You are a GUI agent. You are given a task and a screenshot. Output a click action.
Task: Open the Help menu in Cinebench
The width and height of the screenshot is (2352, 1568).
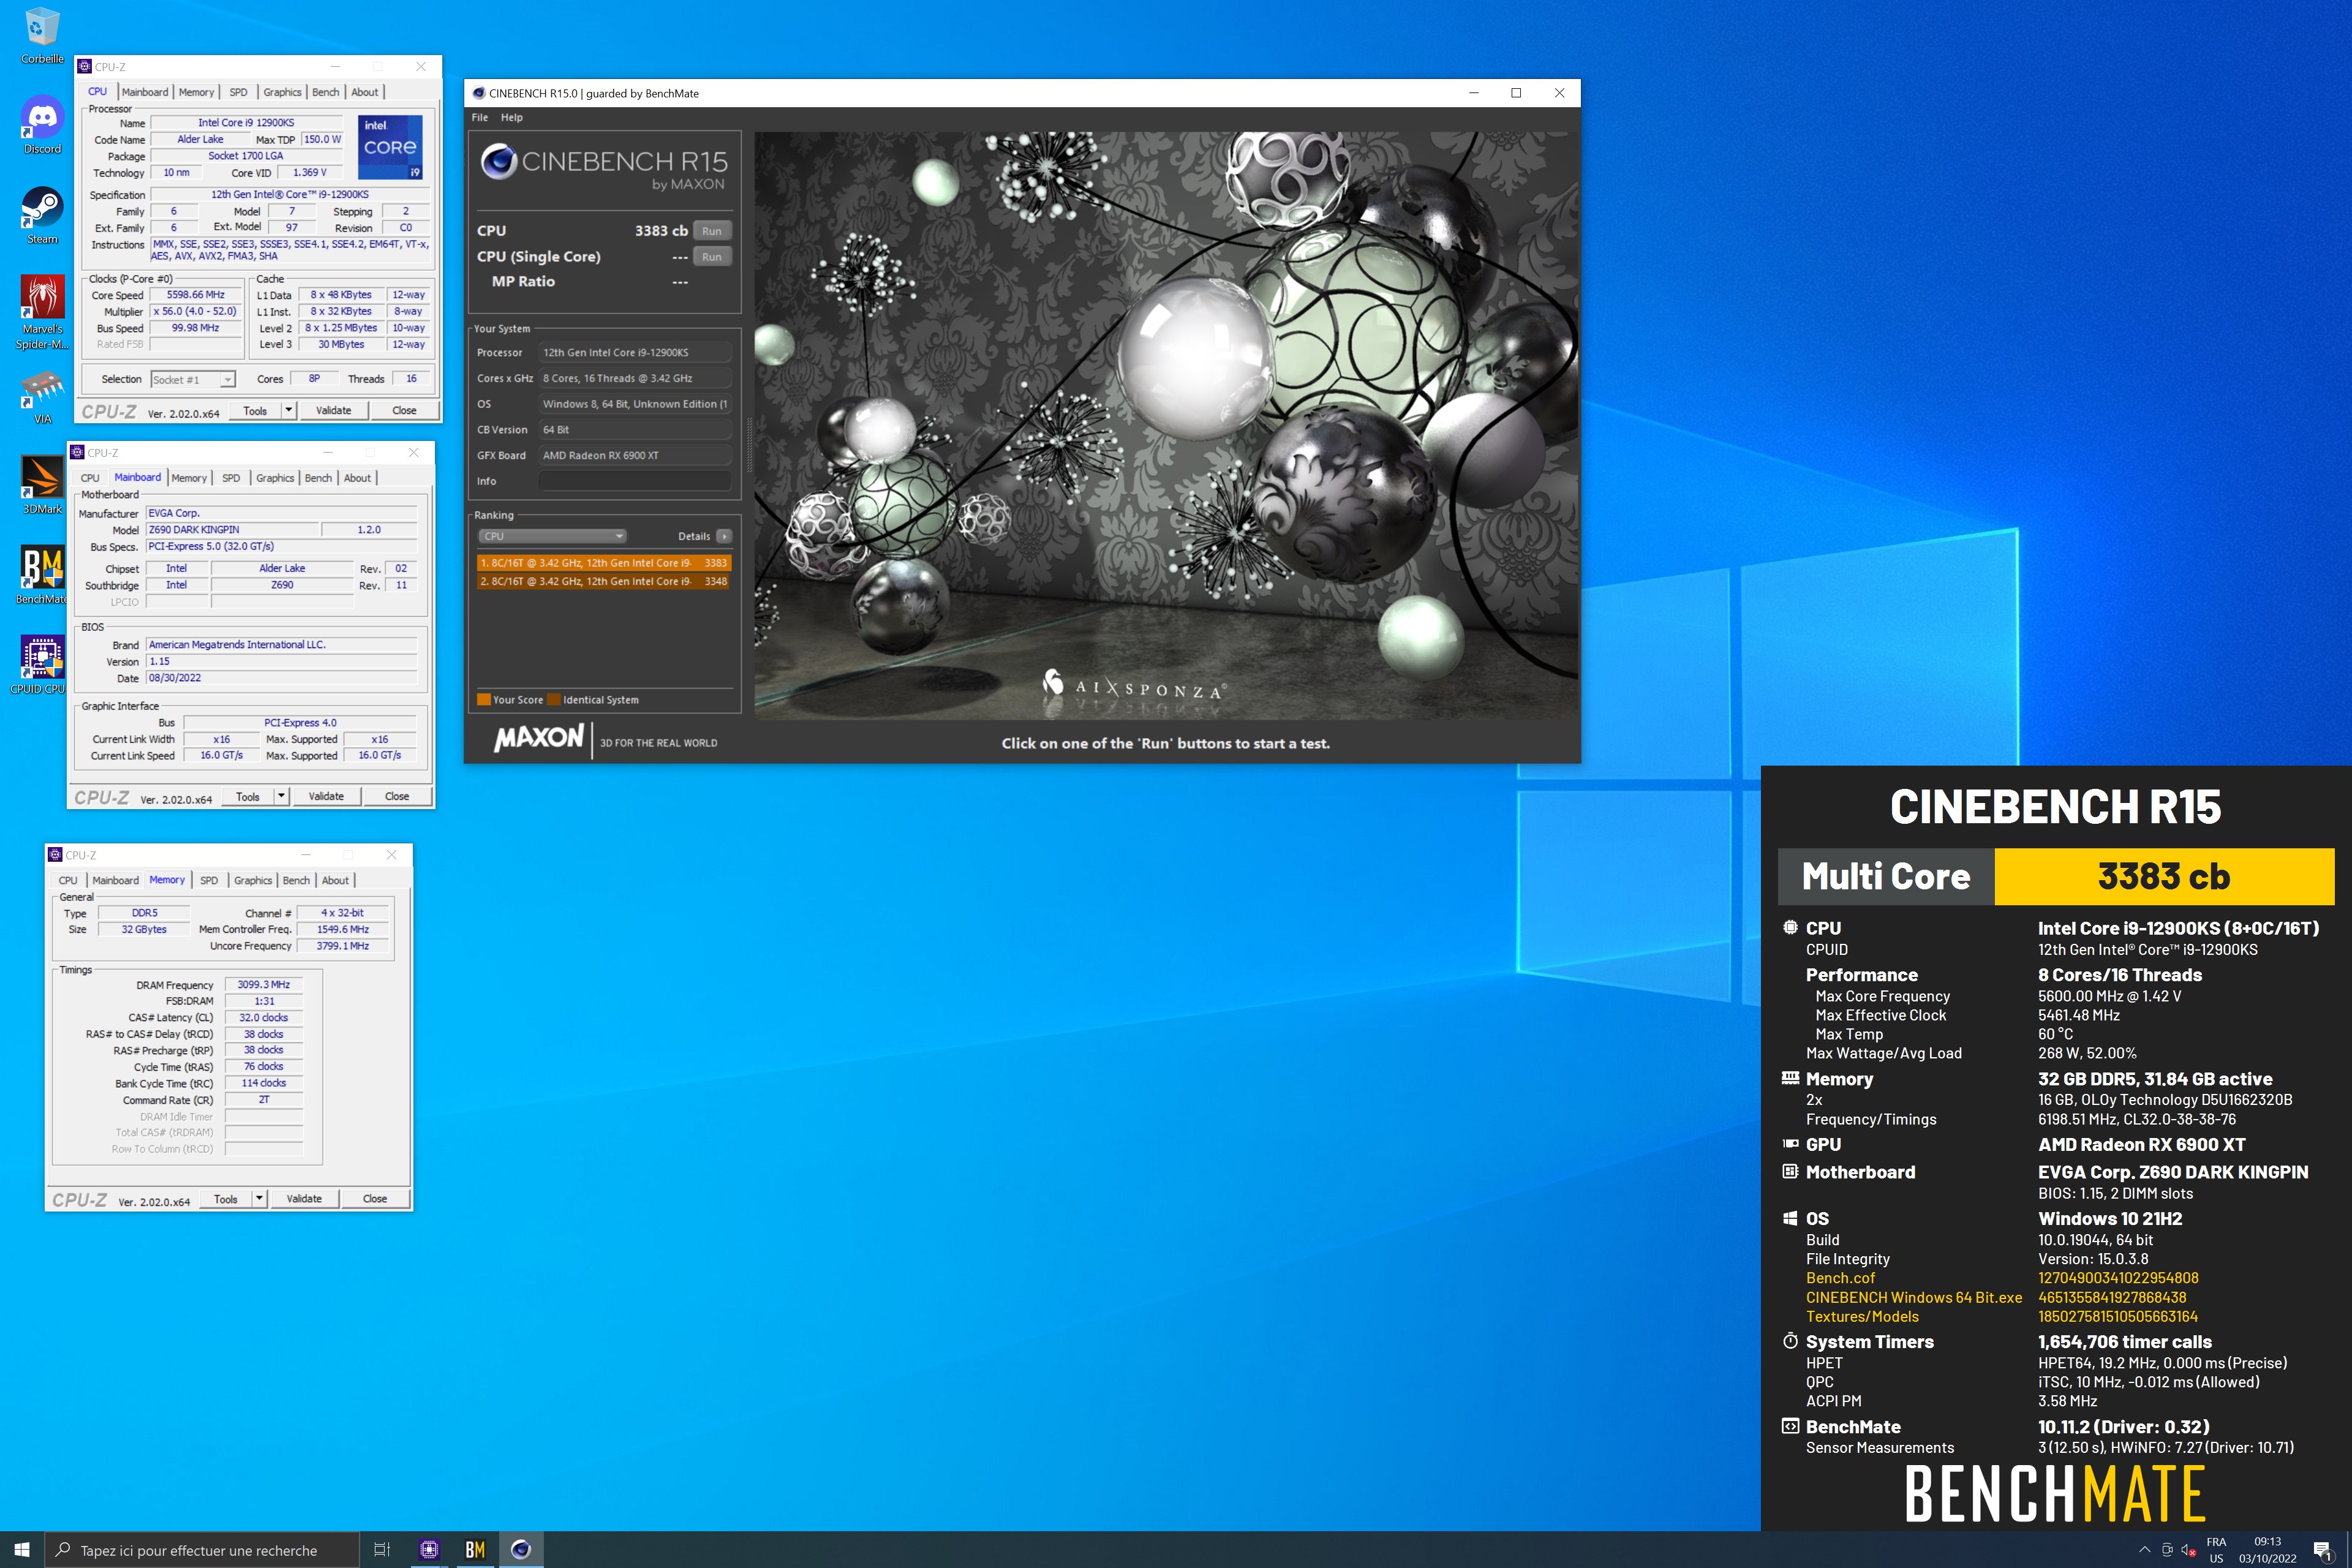click(512, 117)
